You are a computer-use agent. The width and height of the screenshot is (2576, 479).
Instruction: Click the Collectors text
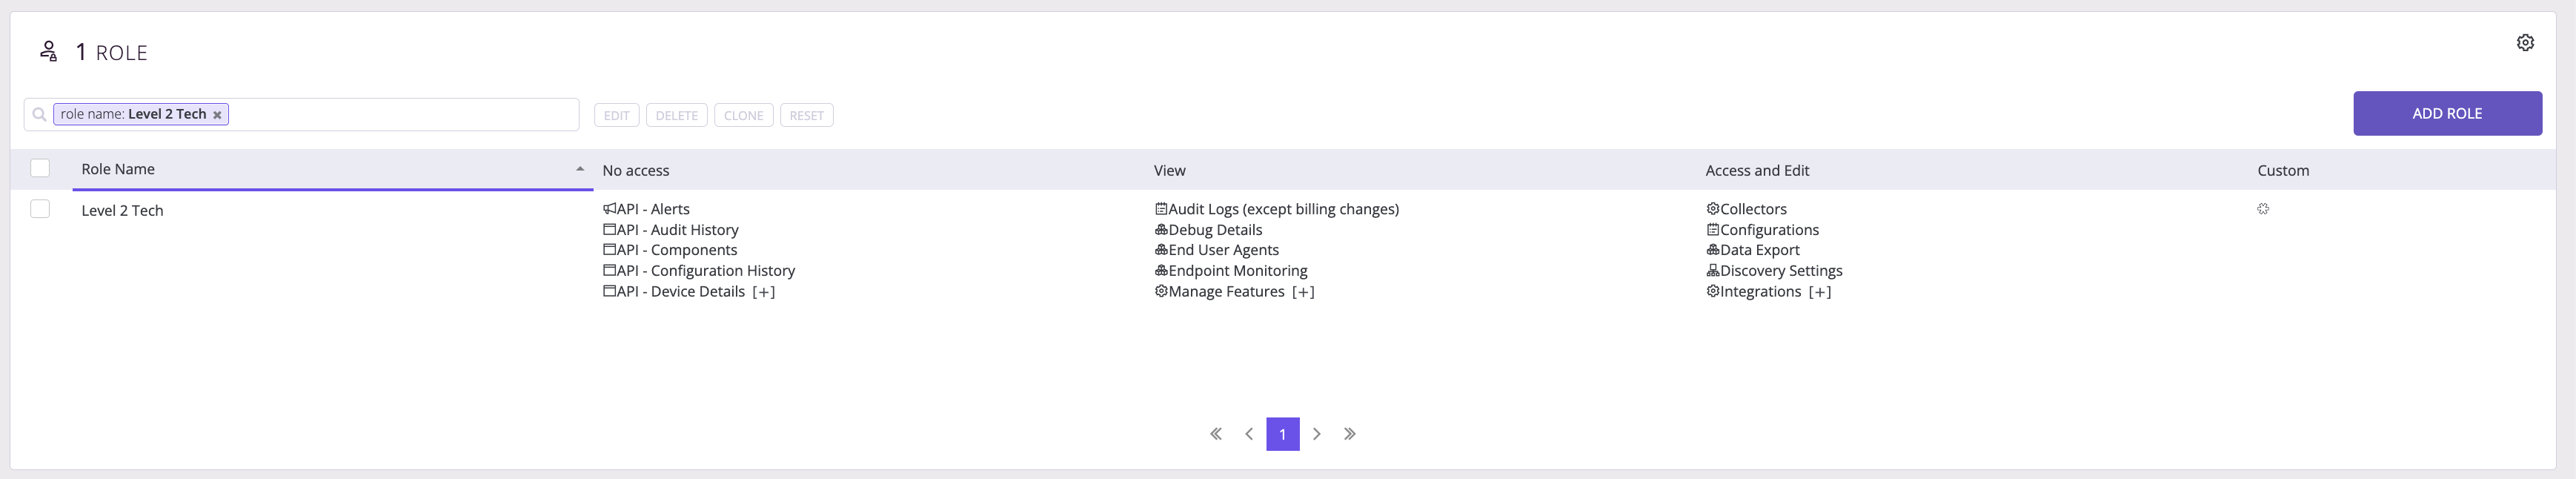click(1754, 209)
